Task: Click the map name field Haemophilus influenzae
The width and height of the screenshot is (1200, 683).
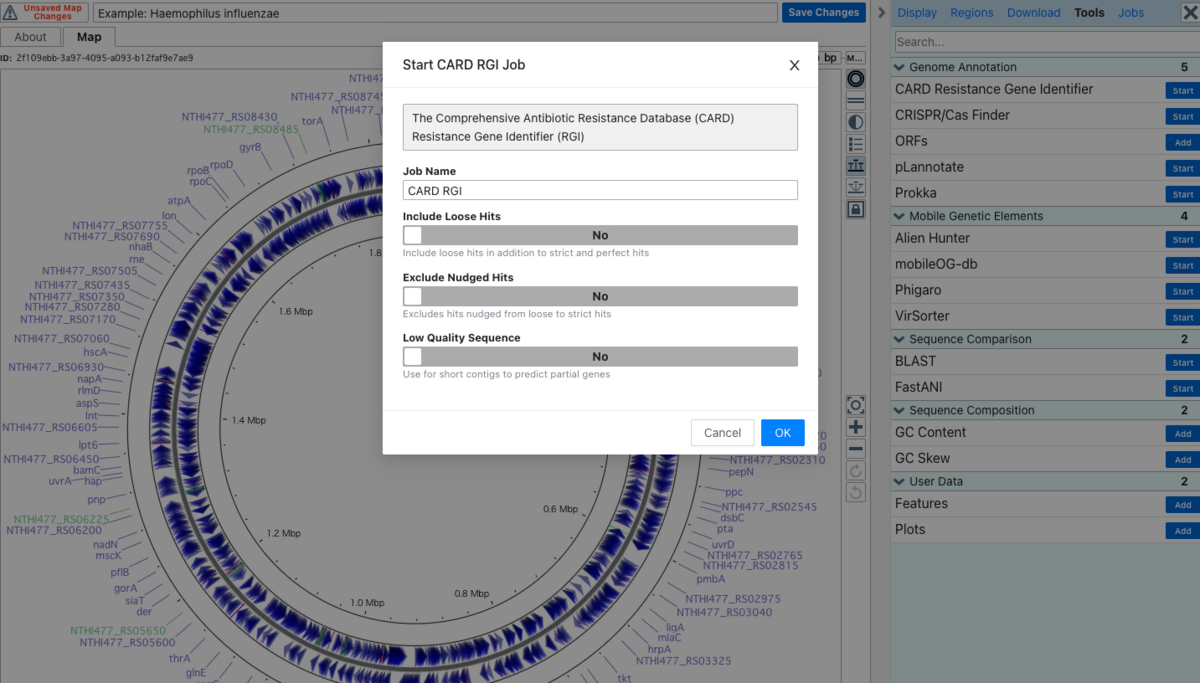Action: point(435,13)
